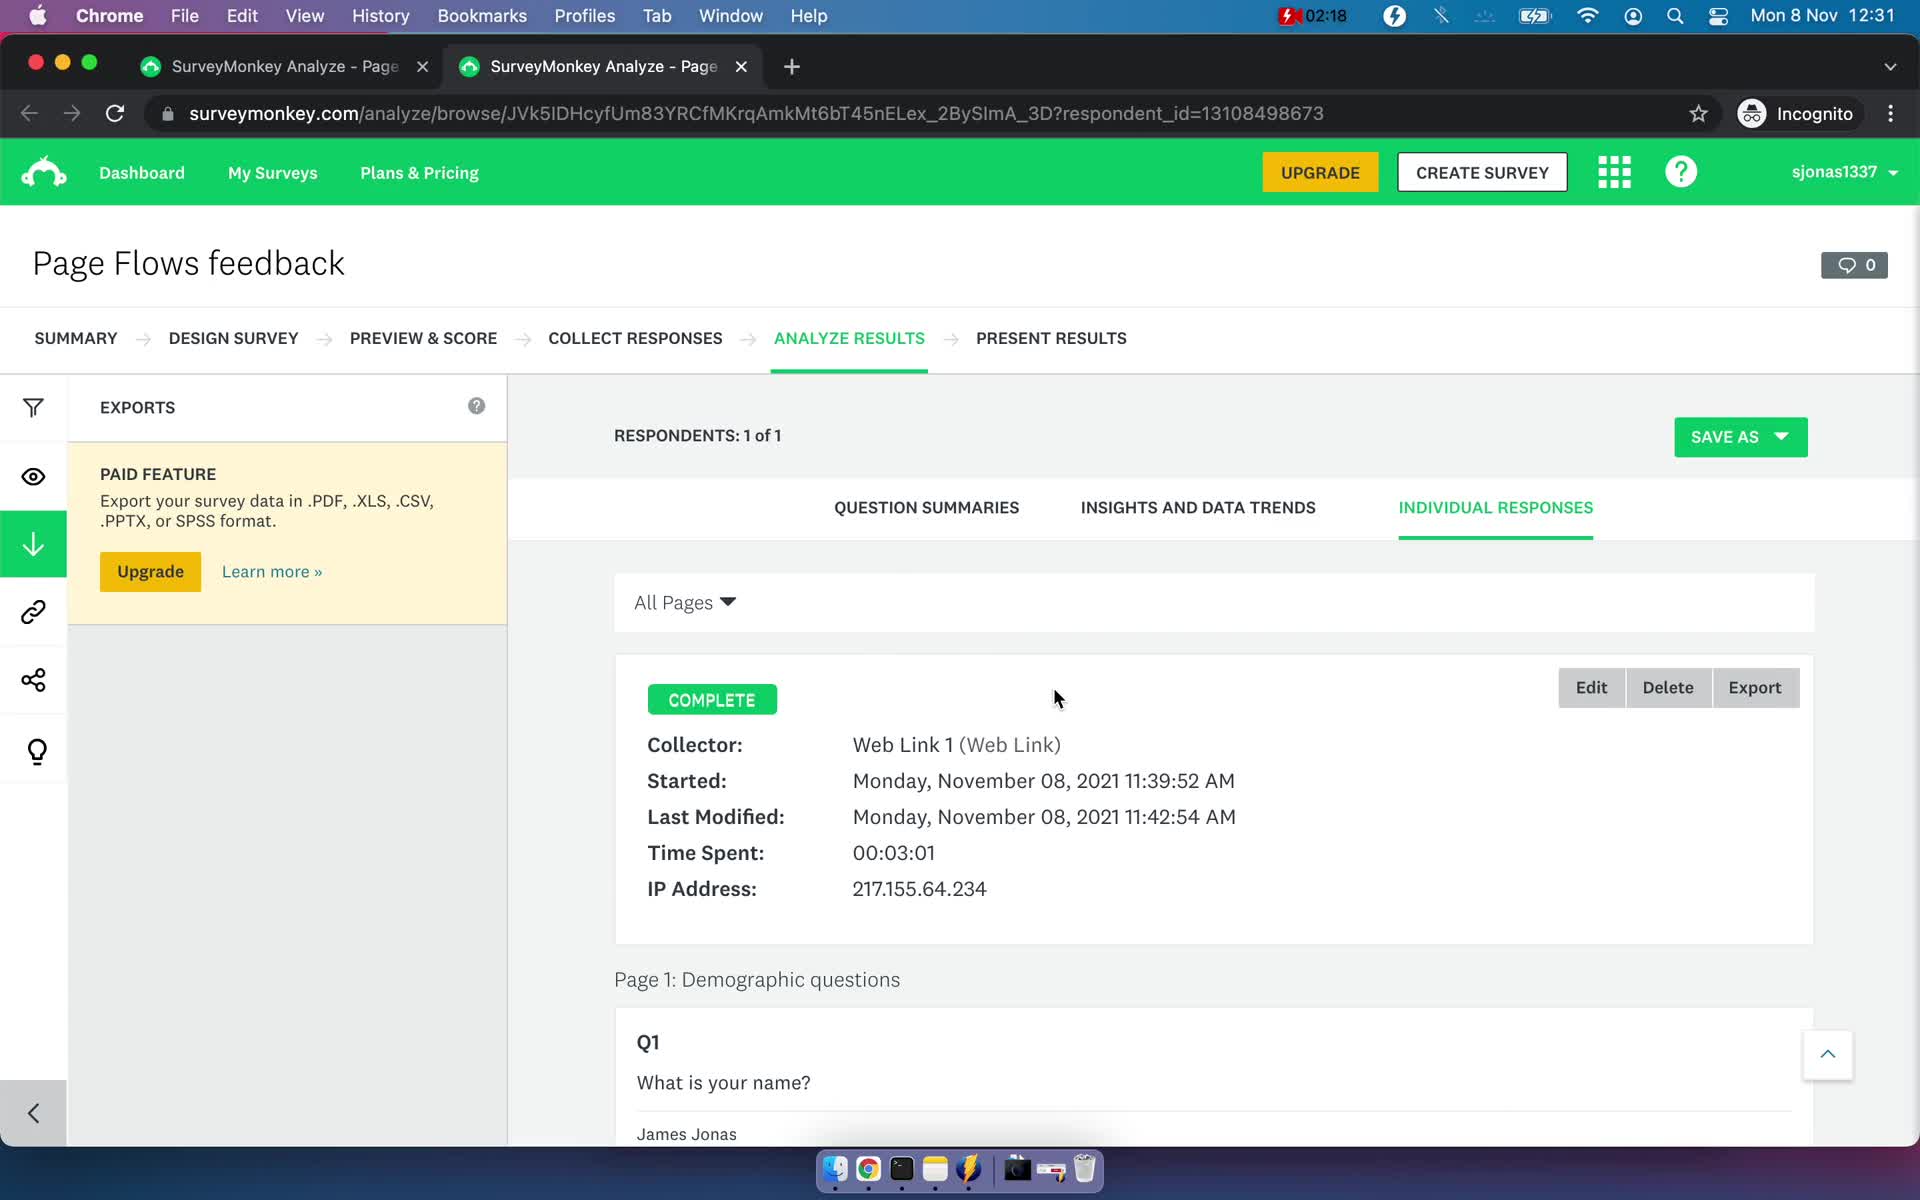The width and height of the screenshot is (1920, 1200).
Task: Click the Delete response button
Action: pos(1668,687)
